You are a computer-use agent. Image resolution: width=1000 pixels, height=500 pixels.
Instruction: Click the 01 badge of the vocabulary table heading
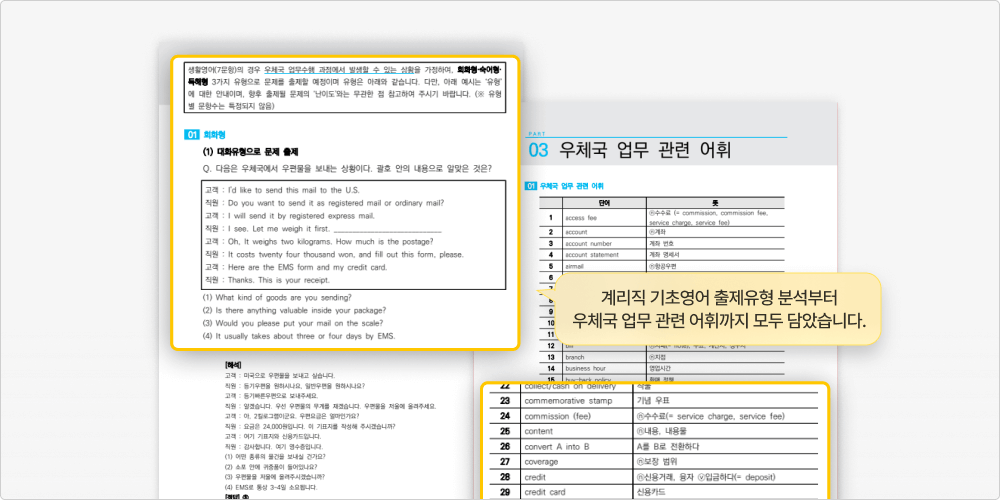531,186
